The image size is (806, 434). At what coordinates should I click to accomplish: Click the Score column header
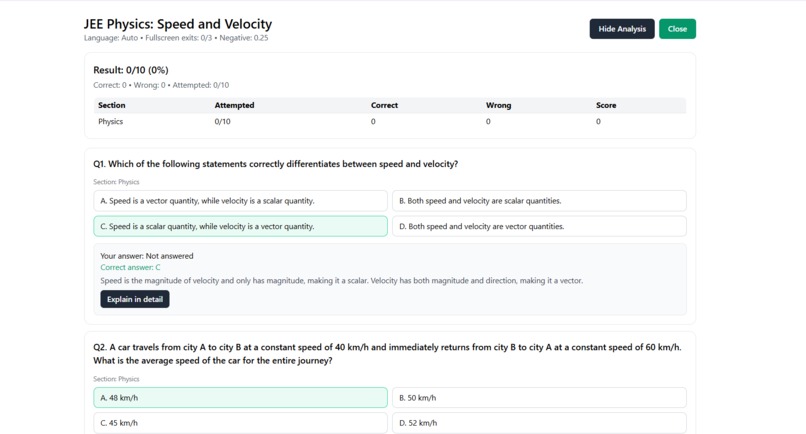click(x=606, y=105)
